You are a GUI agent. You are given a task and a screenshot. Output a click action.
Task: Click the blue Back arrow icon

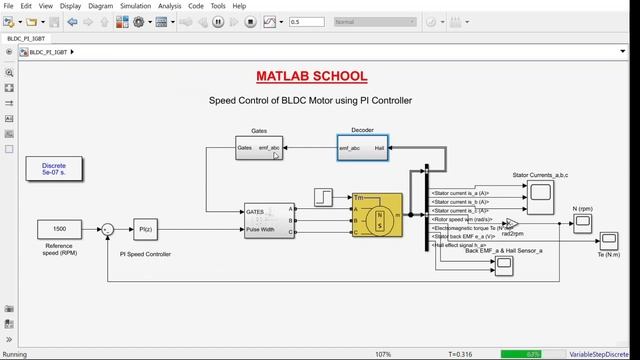pyautogui.click(x=72, y=22)
